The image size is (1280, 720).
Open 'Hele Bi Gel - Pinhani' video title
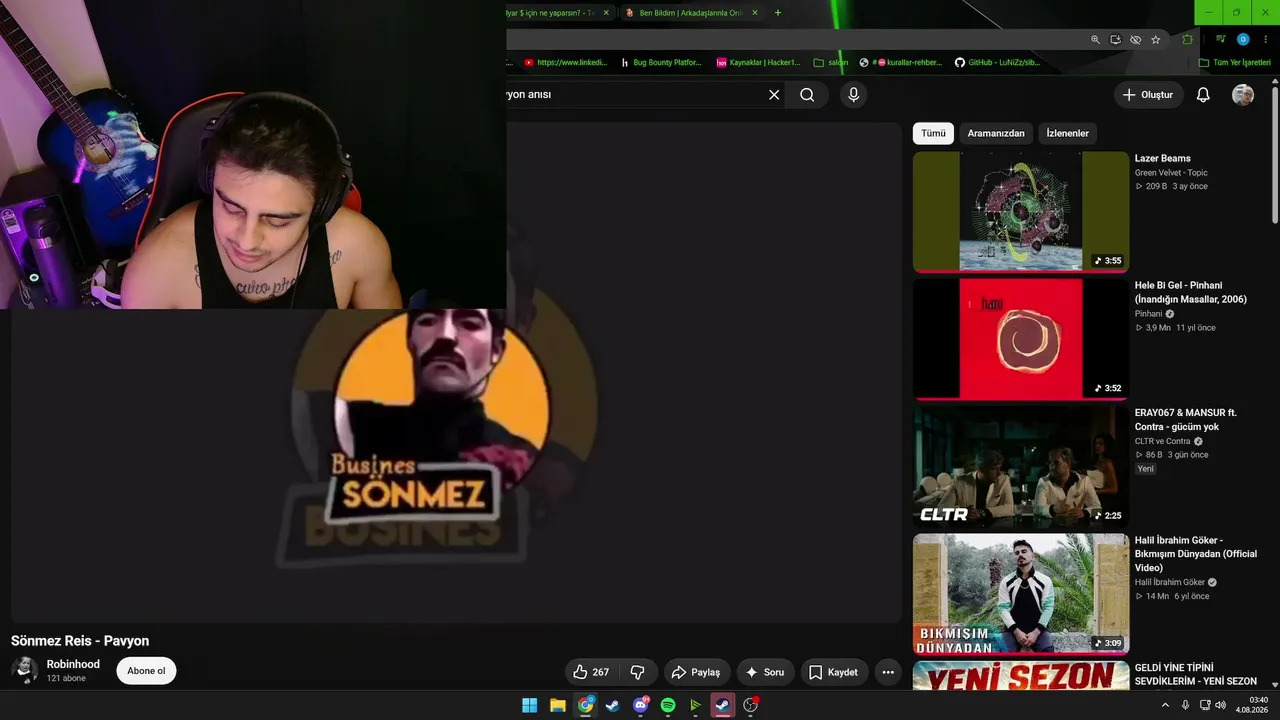[x=1191, y=292]
